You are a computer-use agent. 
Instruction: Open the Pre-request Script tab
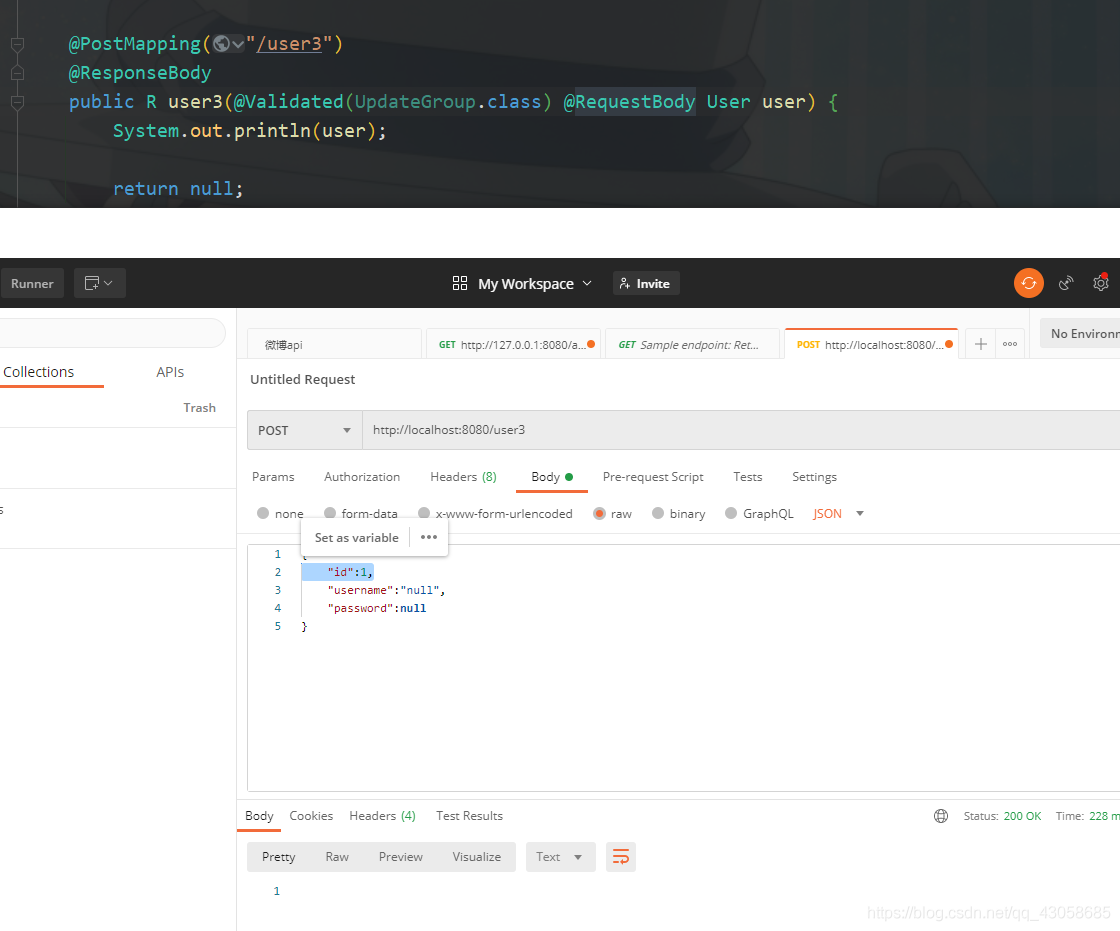click(x=653, y=477)
